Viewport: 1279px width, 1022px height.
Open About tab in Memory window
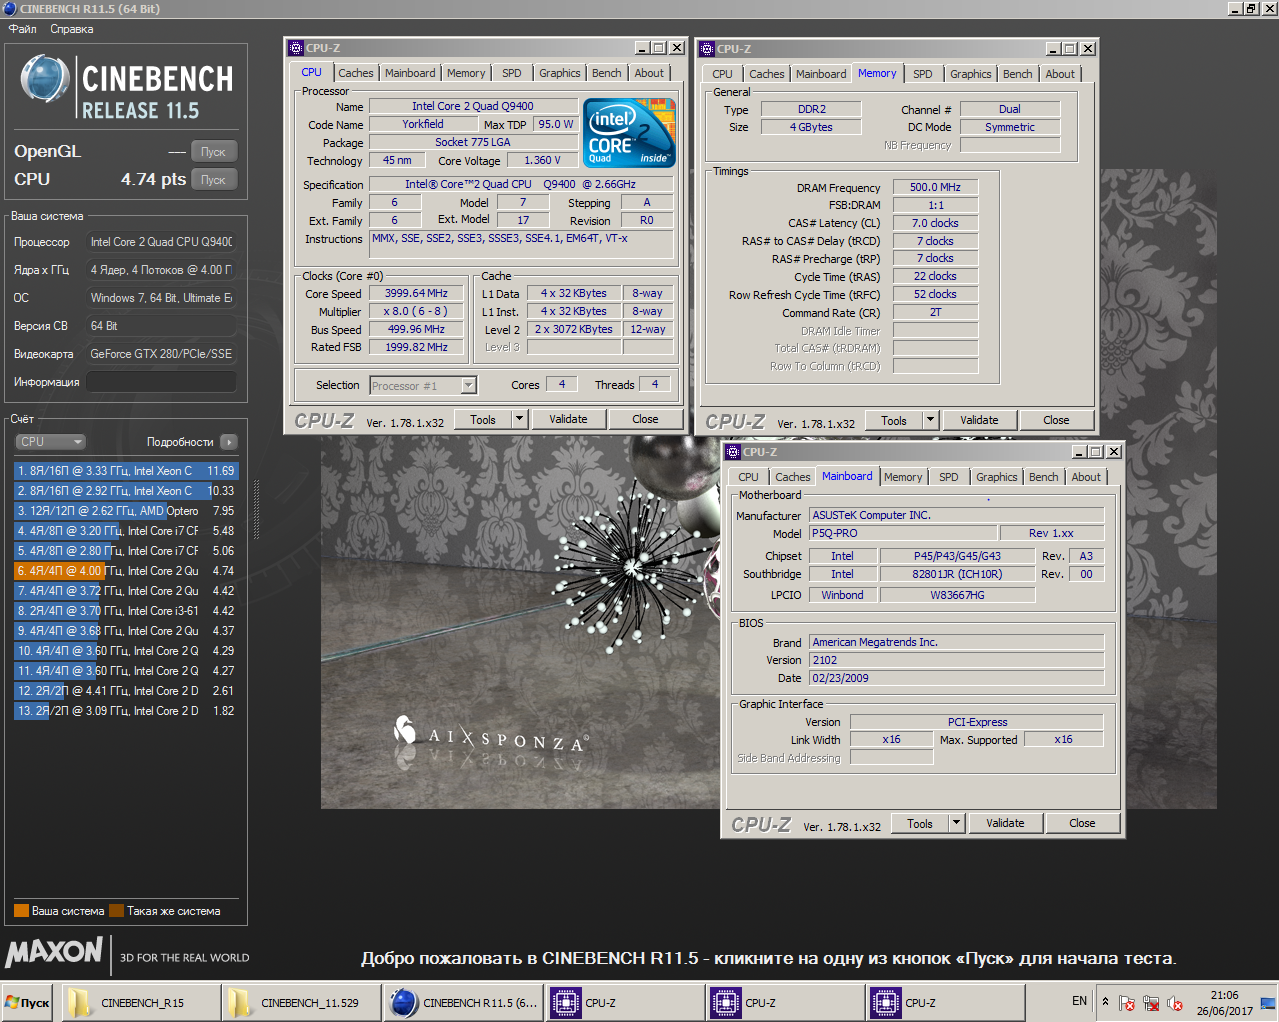coord(1060,74)
